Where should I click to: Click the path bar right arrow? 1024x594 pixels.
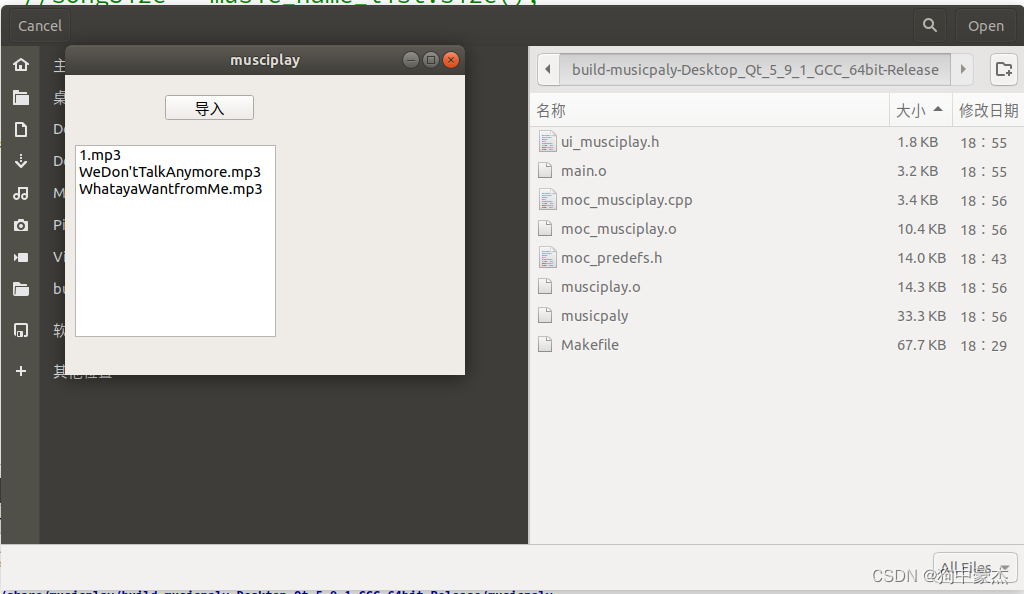(x=963, y=69)
